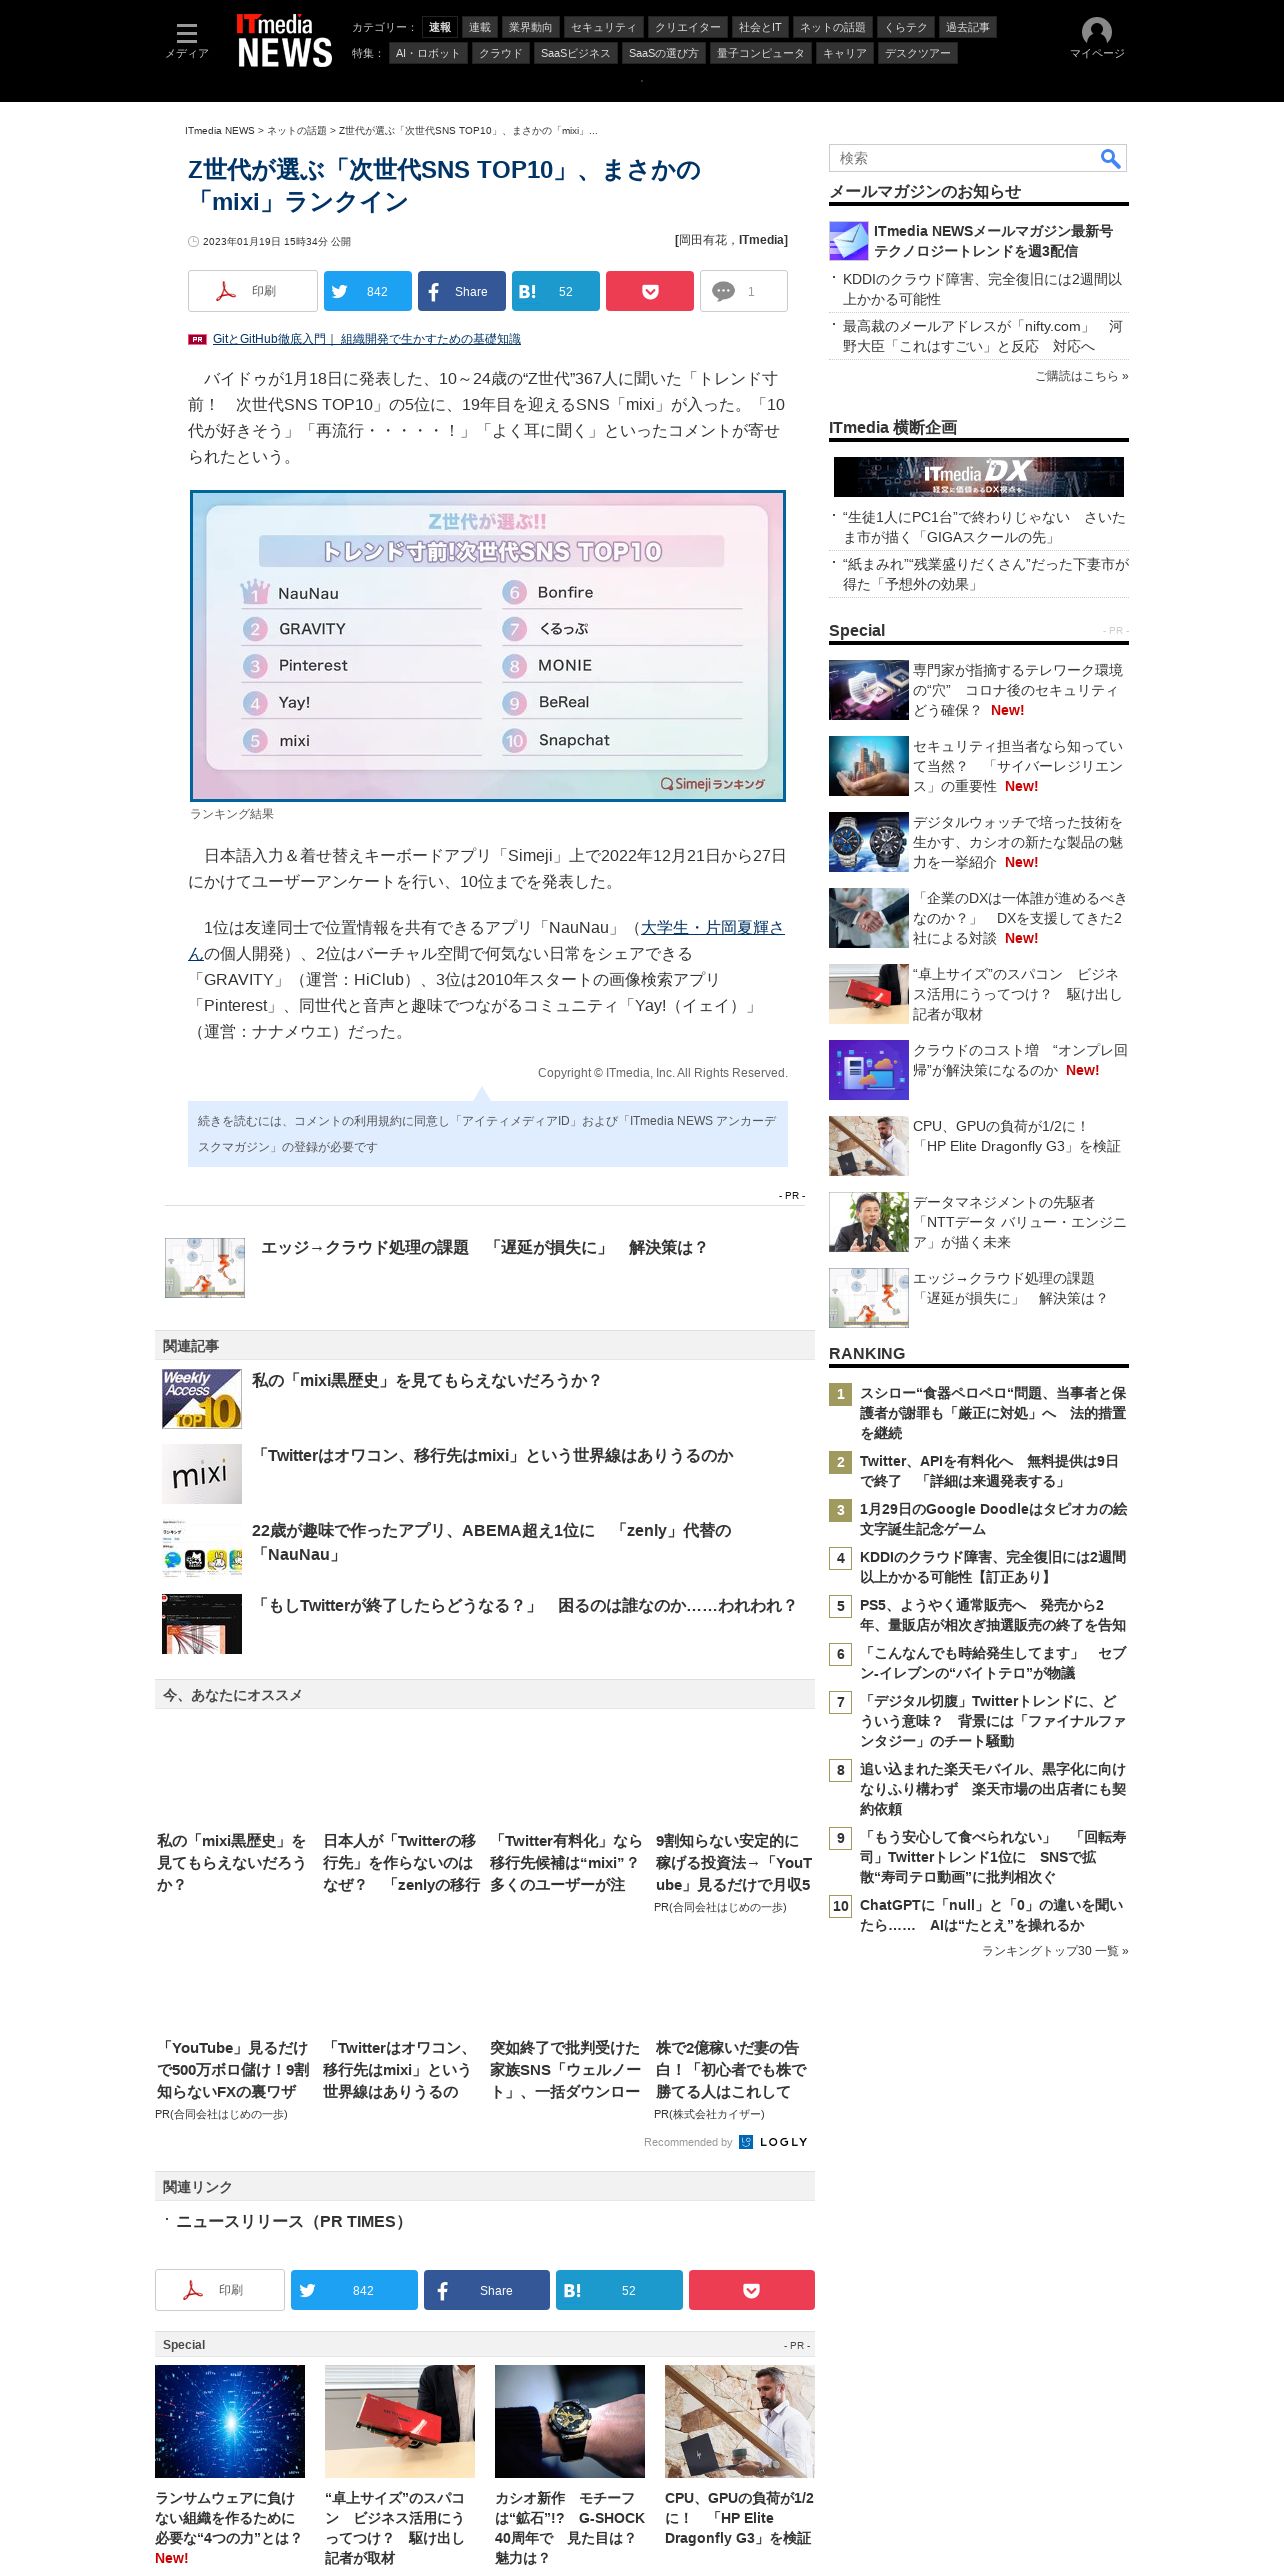The width and height of the screenshot is (1284, 2568).
Task: Open the AI・ロボット feature
Action: [428, 53]
